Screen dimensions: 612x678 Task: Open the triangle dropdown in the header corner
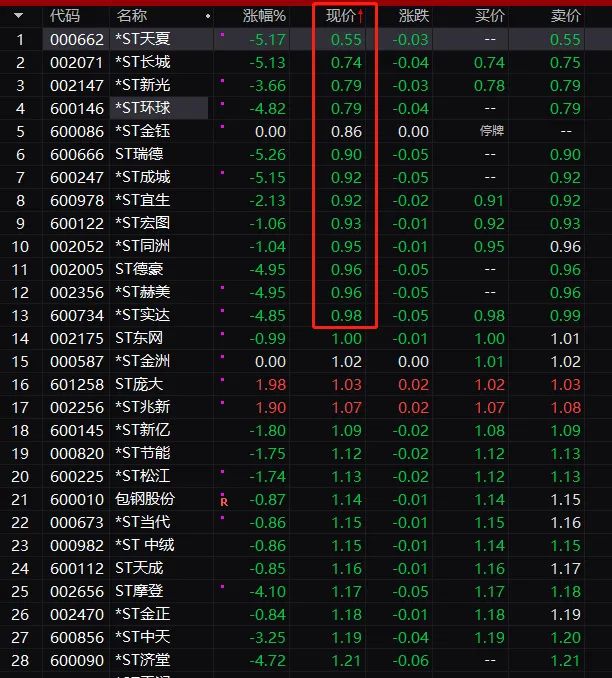[x=18, y=16]
